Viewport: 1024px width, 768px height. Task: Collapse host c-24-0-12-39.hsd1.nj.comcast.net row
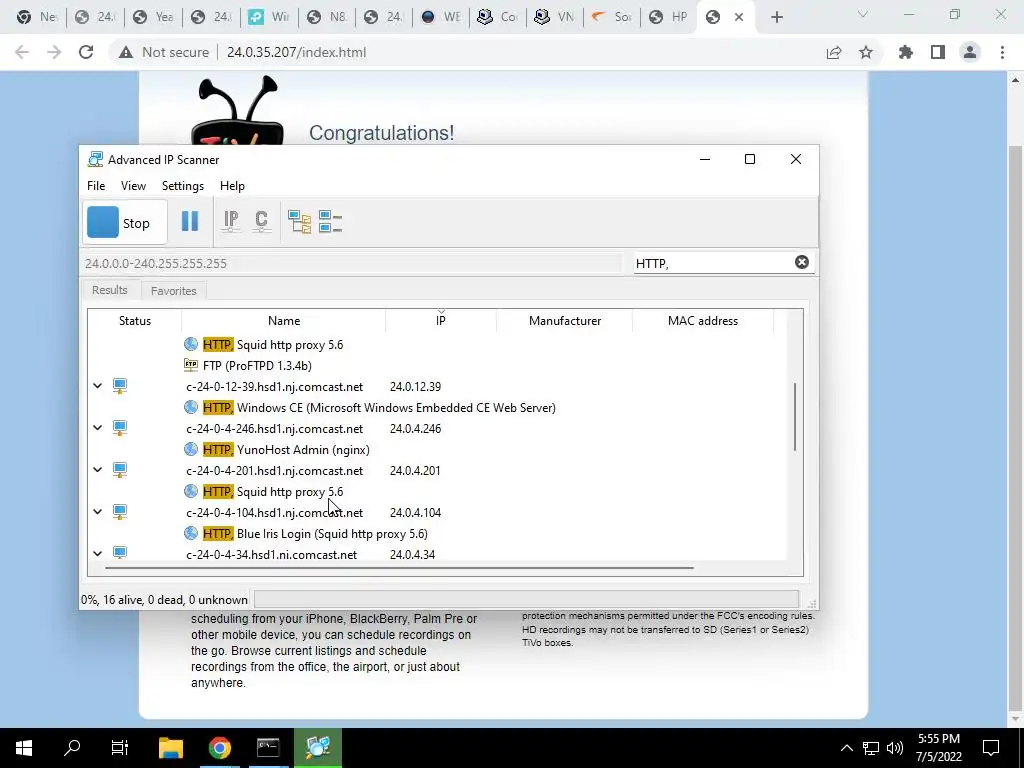(x=97, y=386)
